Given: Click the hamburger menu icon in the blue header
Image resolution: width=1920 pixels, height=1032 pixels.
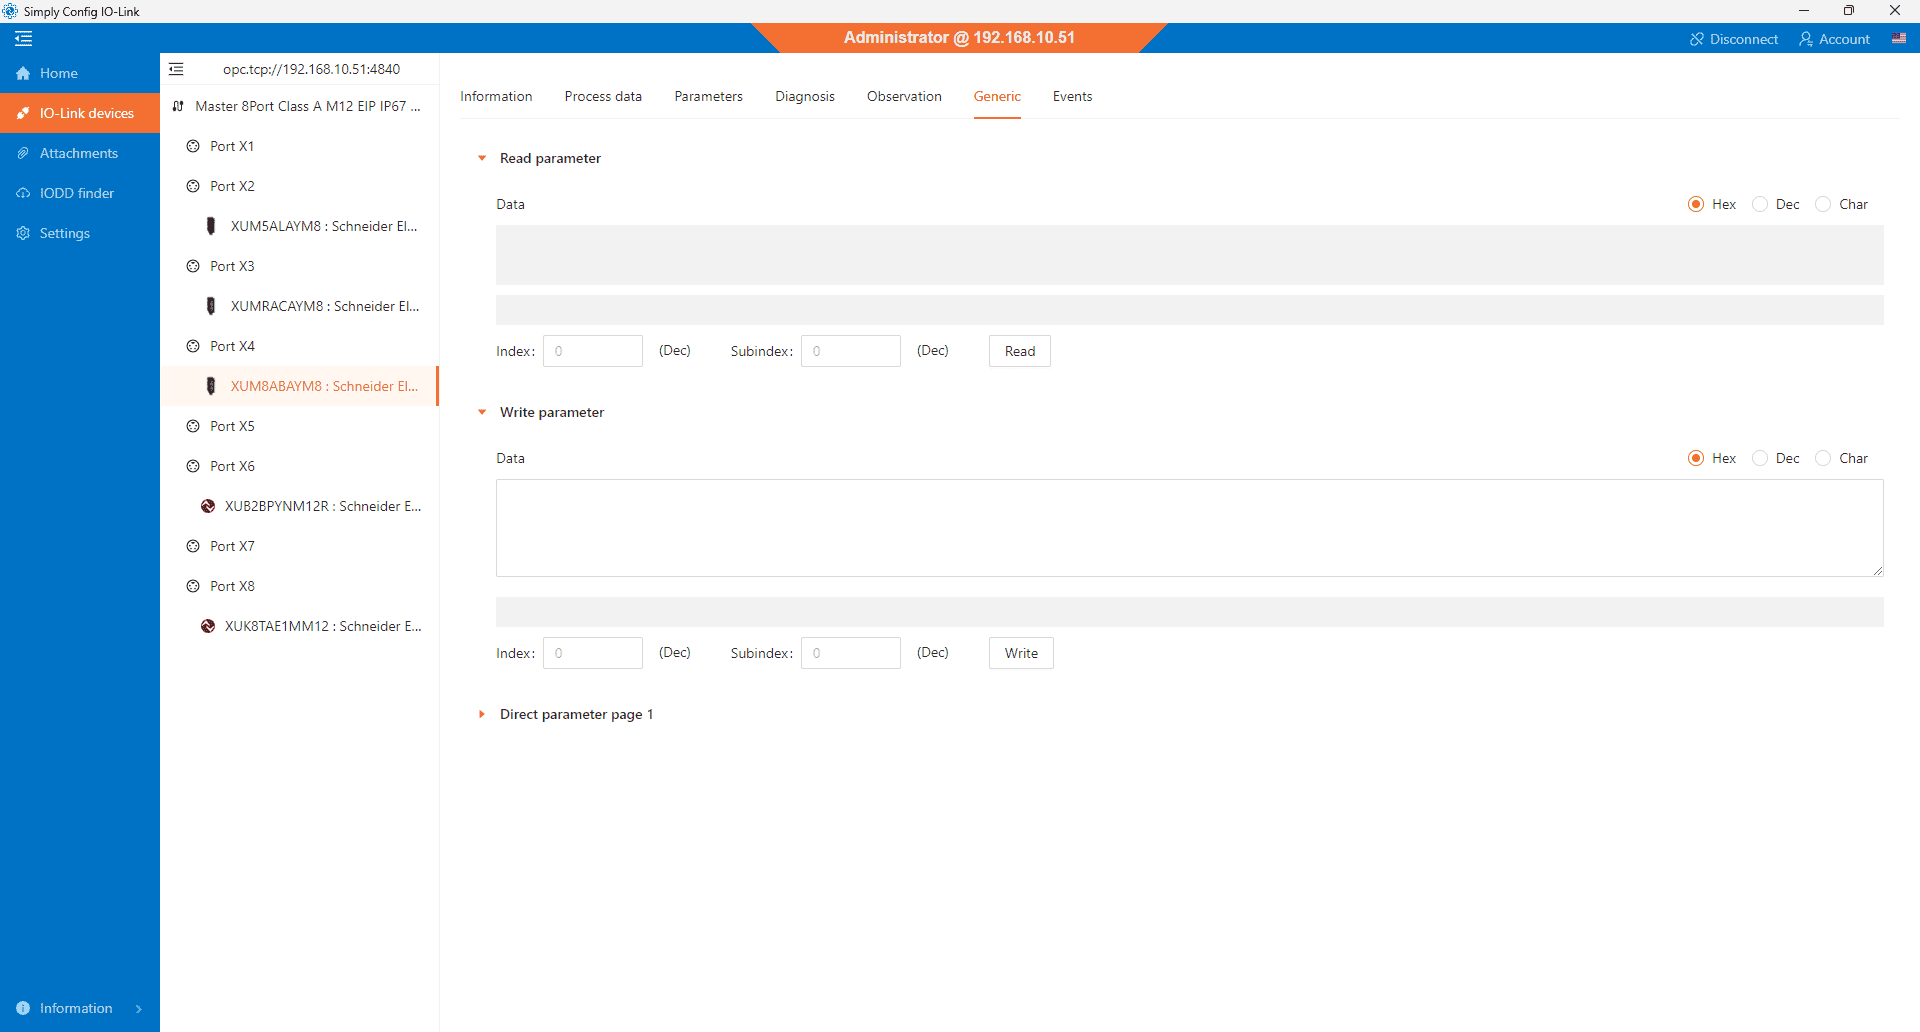Looking at the screenshot, I should coord(24,39).
